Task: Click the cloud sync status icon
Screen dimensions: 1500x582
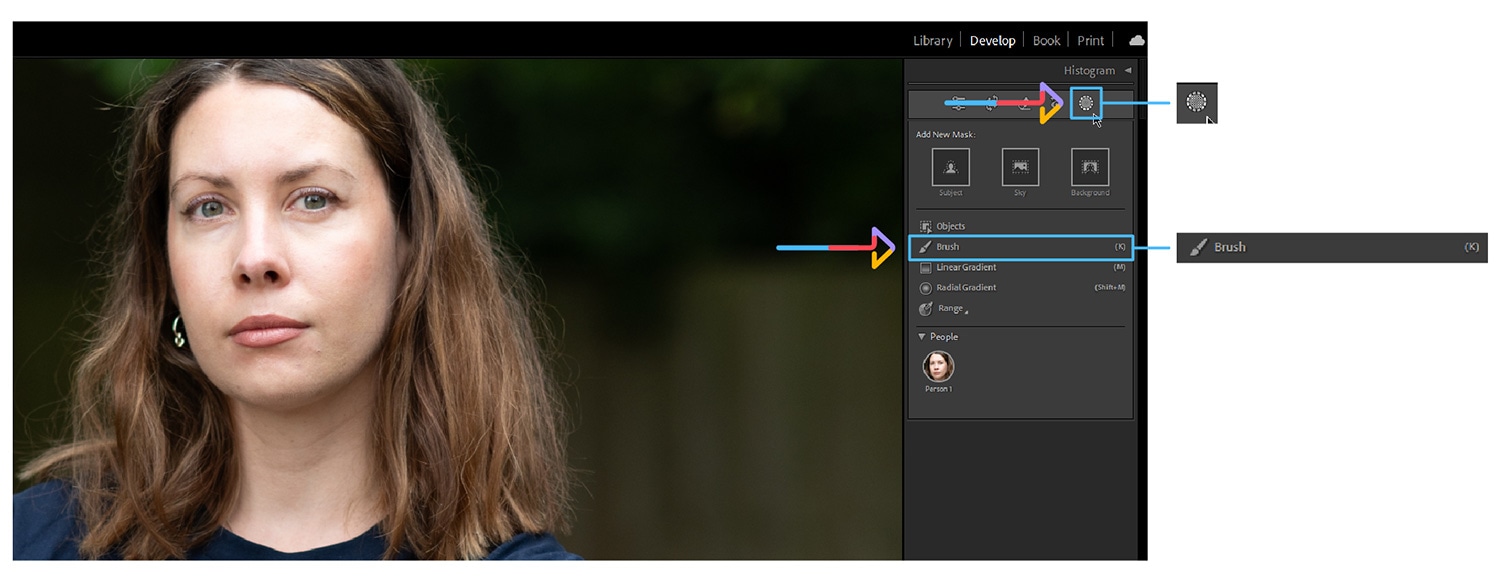Action: (x=1136, y=41)
